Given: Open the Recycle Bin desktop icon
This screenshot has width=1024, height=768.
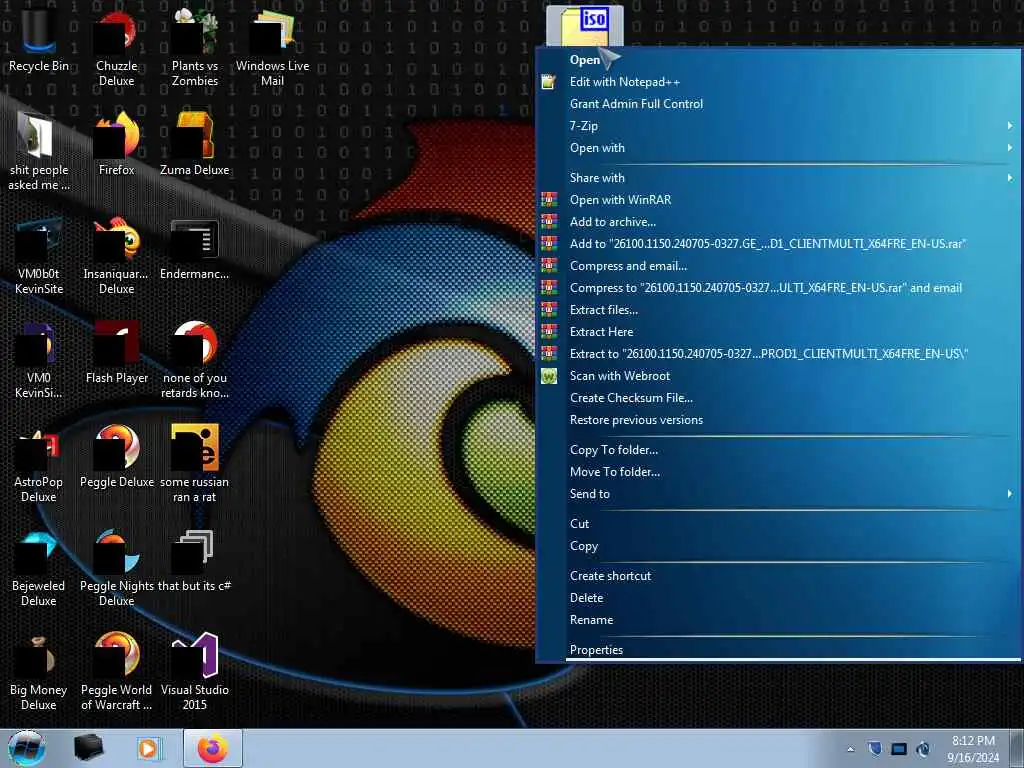Looking at the screenshot, I should 39,39.
